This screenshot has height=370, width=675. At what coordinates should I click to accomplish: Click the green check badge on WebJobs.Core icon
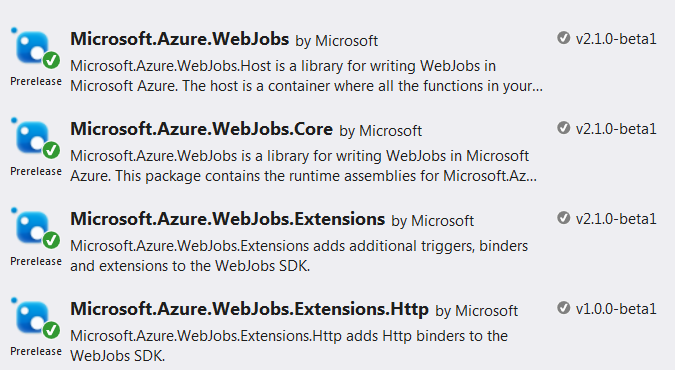[x=51, y=150]
